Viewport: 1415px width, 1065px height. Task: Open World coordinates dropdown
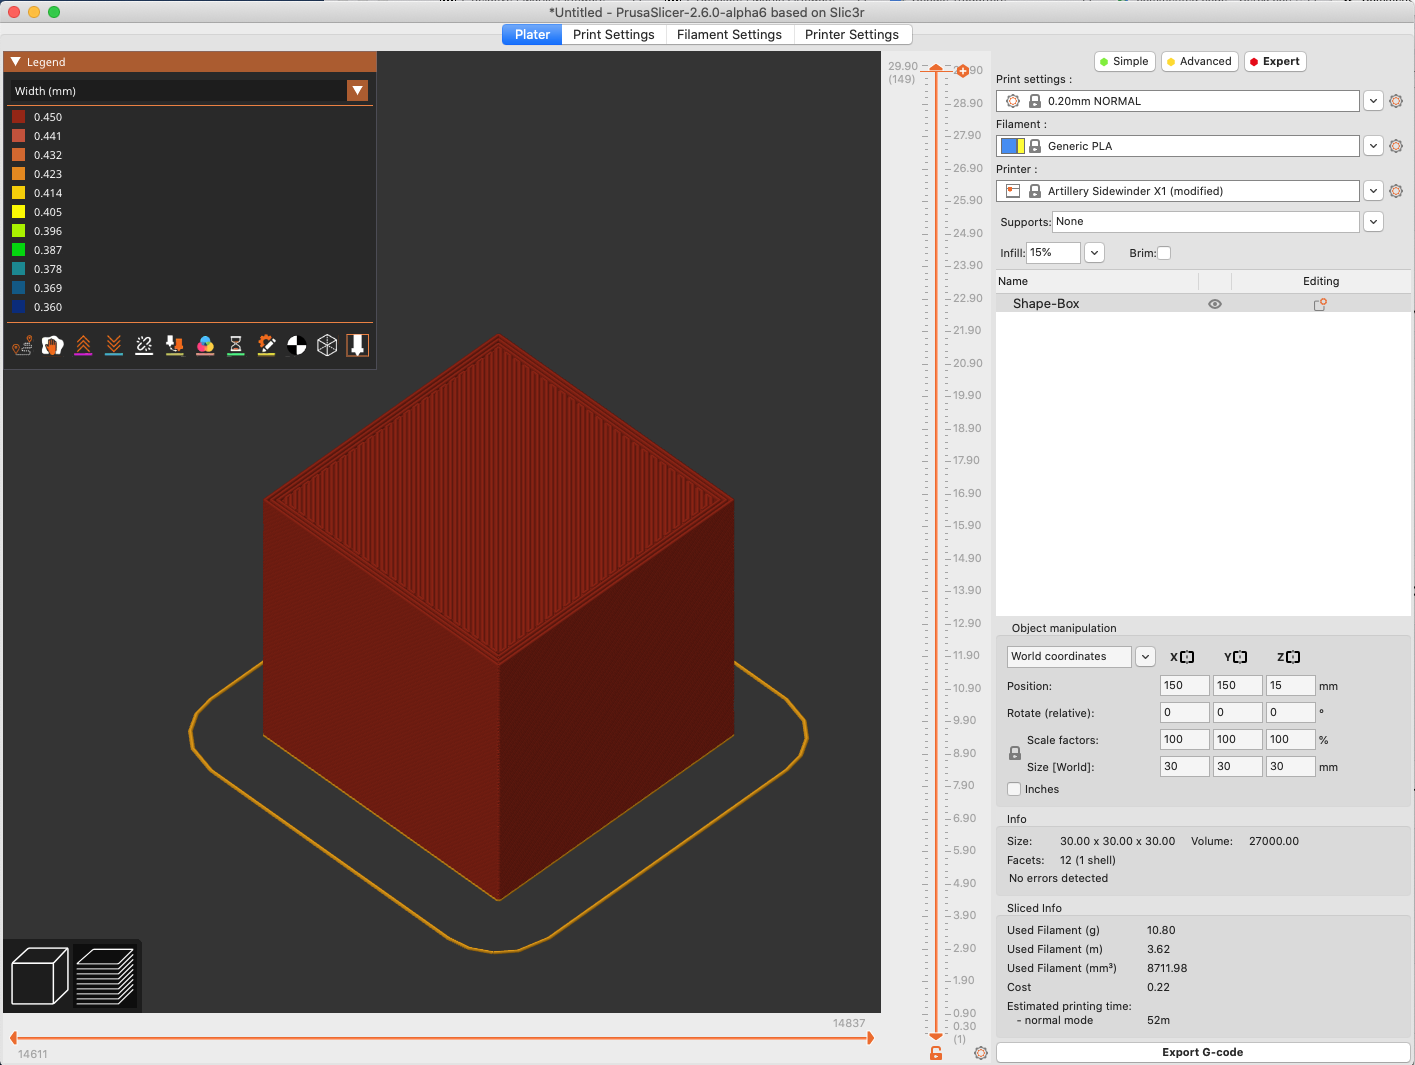click(x=1146, y=657)
